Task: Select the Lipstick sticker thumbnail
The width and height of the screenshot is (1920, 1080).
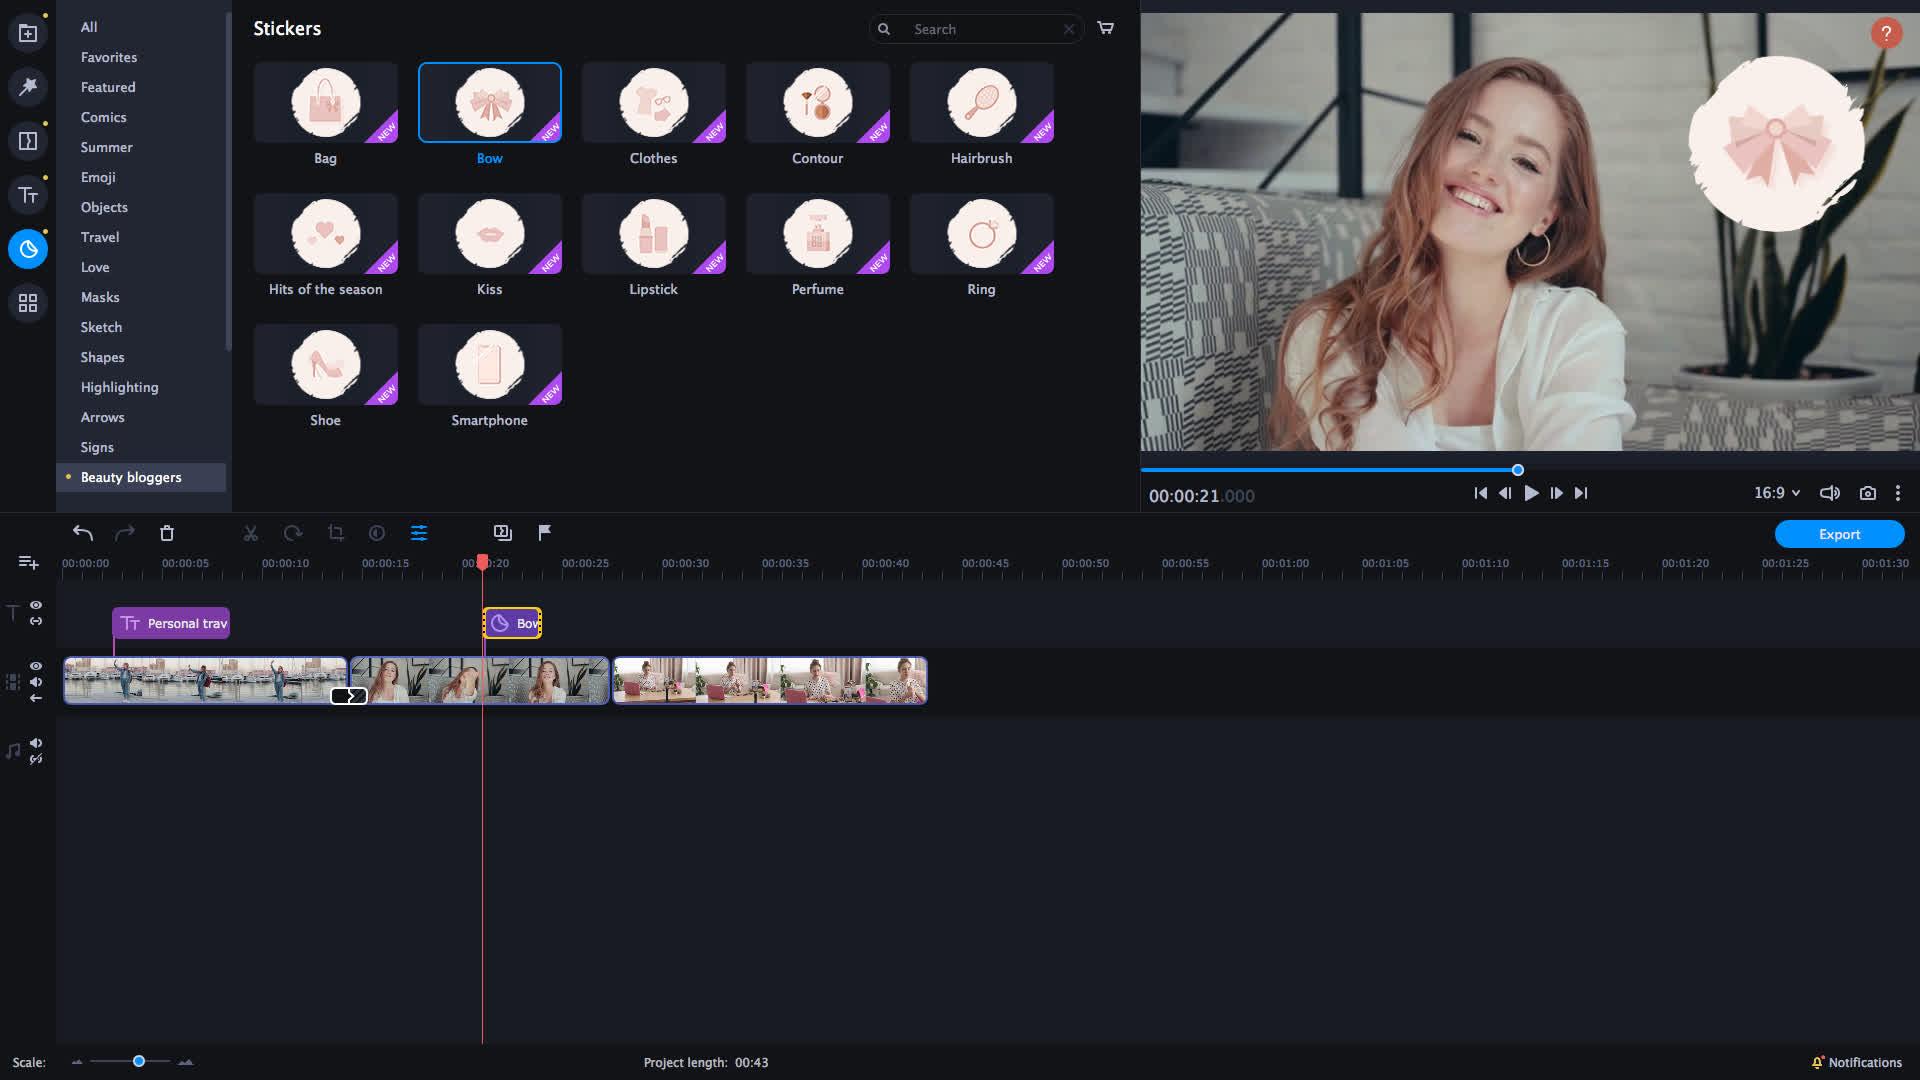Action: pos(653,233)
